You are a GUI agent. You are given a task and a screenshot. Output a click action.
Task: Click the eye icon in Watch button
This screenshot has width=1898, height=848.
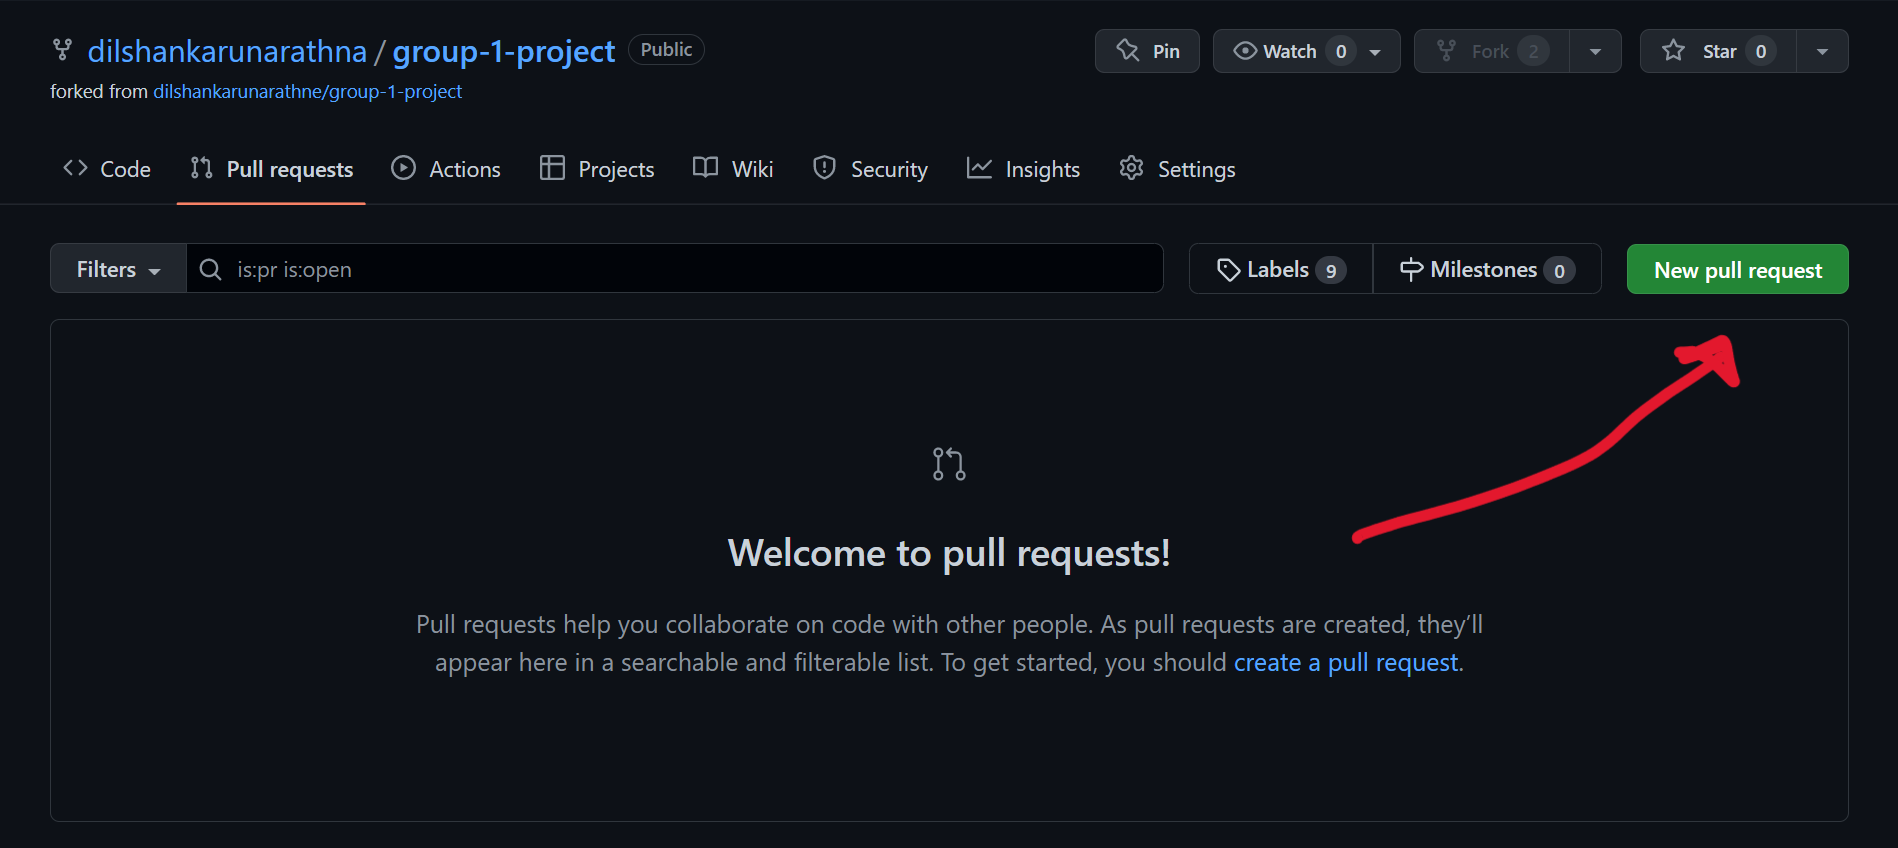[x=1245, y=50]
